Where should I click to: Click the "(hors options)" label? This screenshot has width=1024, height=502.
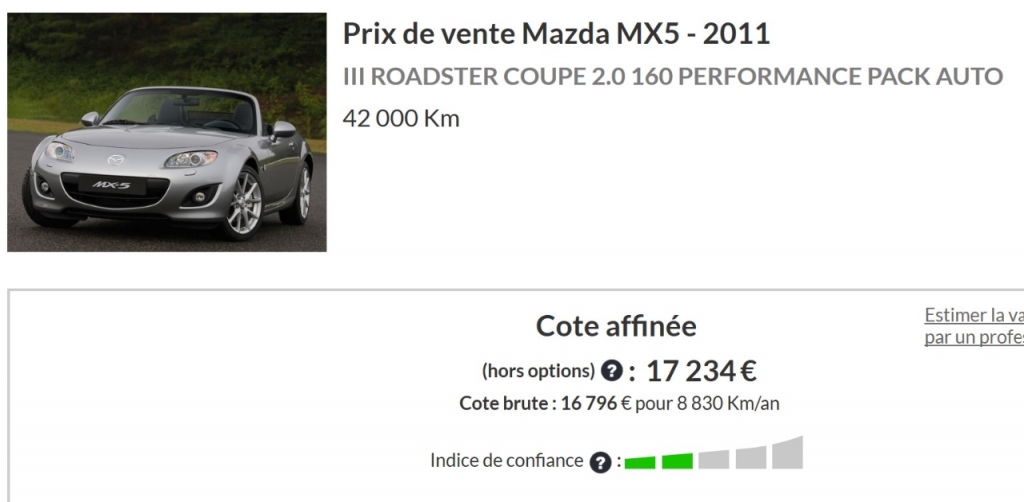coord(538,371)
